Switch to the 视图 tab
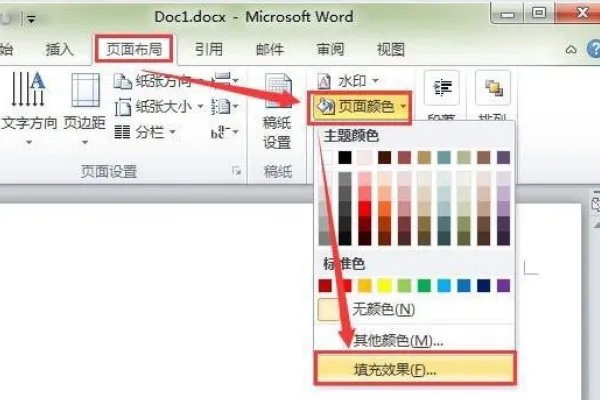600x400 pixels. (x=391, y=49)
